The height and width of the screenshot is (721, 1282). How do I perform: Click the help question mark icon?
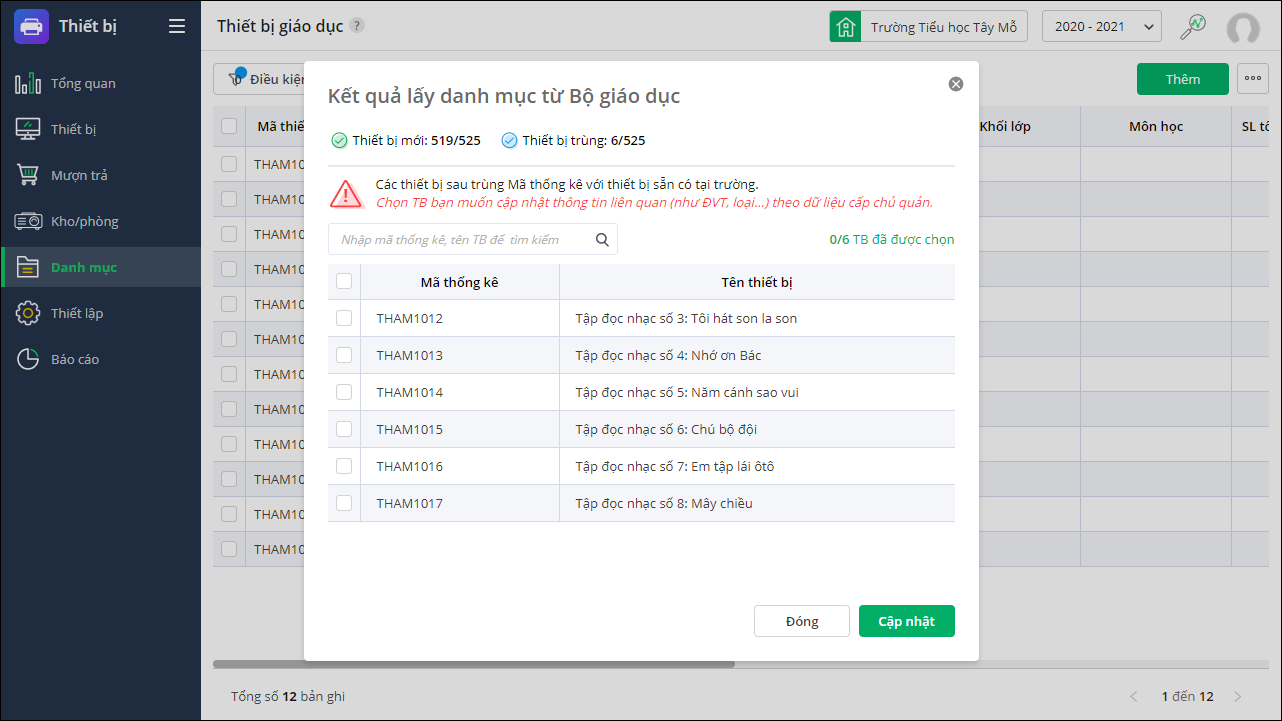(357, 26)
